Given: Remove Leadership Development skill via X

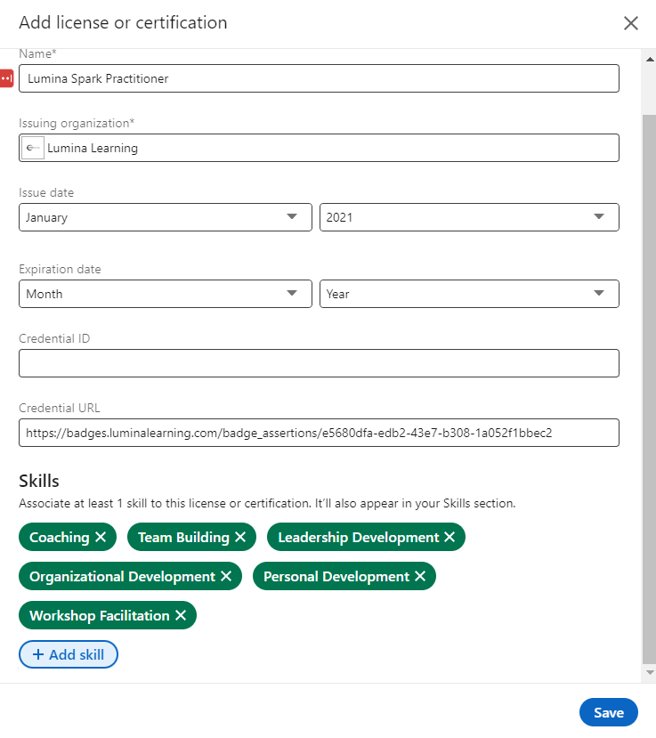Looking at the screenshot, I should [450, 537].
